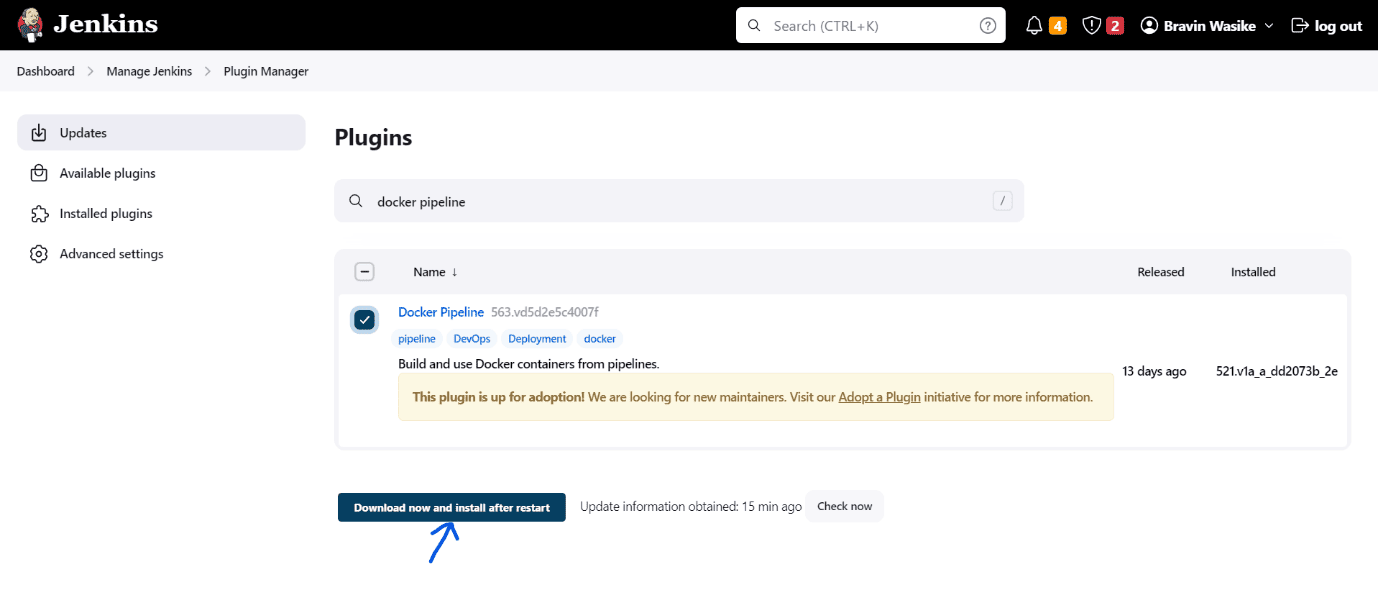Click the Installed plugins puzzle icon
The height and width of the screenshot is (590, 1378).
click(x=39, y=214)
